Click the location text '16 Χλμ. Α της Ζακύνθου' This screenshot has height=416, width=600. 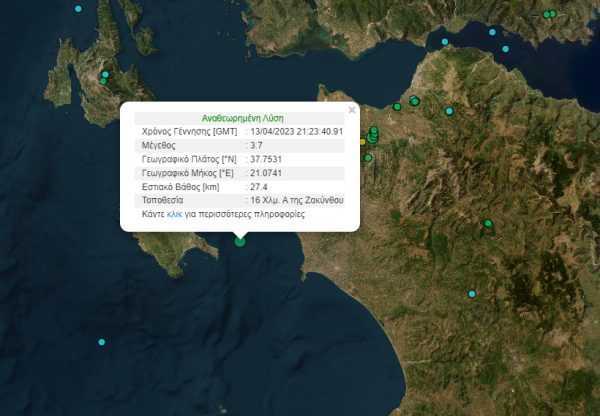[297, 201]
